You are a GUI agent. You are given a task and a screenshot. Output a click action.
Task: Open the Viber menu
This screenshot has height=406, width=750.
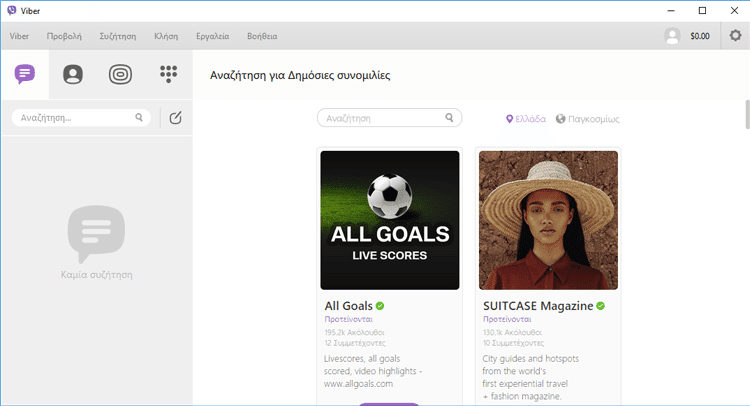click(x=19, y=36)
